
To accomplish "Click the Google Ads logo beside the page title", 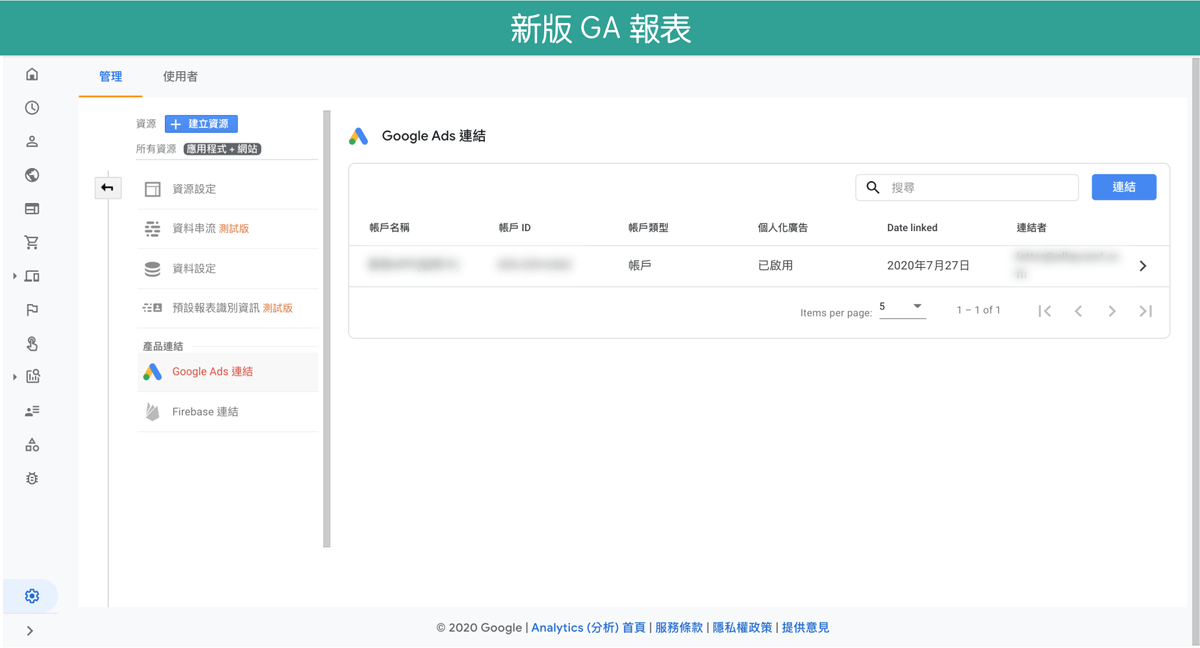I will click(359, 136).
